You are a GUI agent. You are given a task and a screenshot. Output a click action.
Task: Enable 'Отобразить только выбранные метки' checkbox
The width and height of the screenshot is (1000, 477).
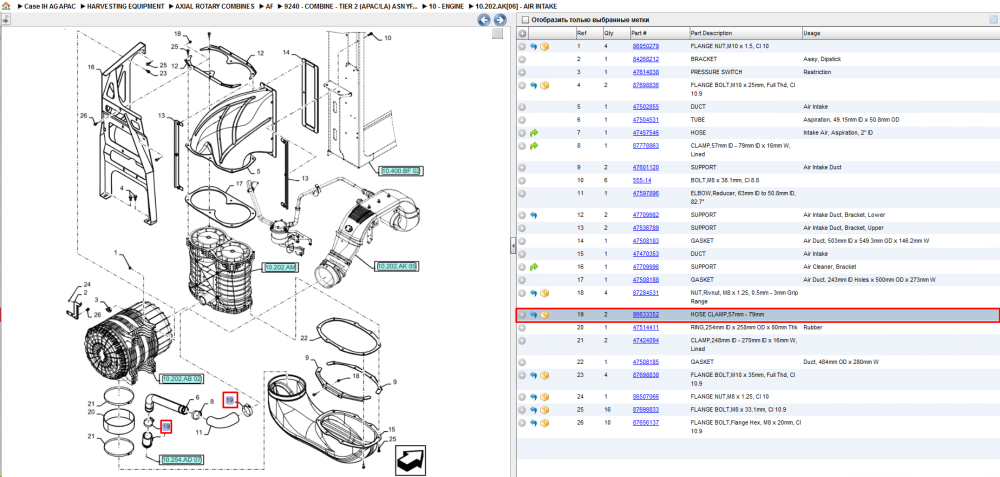pos(524,20)
